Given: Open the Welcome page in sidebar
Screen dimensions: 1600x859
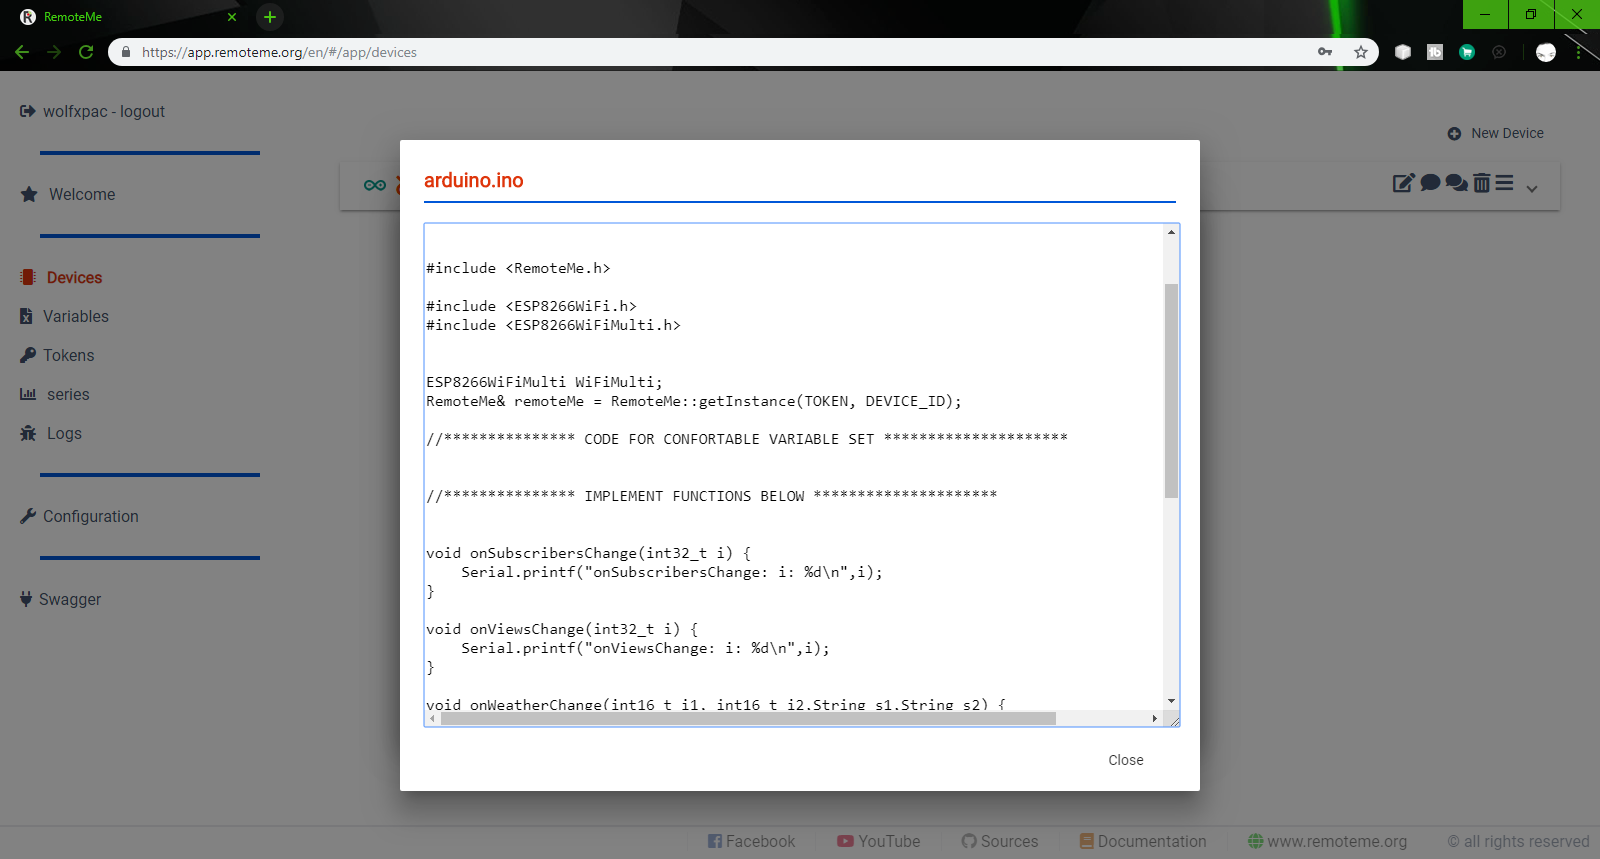Looking at the screenshot, I should [82, 194].
